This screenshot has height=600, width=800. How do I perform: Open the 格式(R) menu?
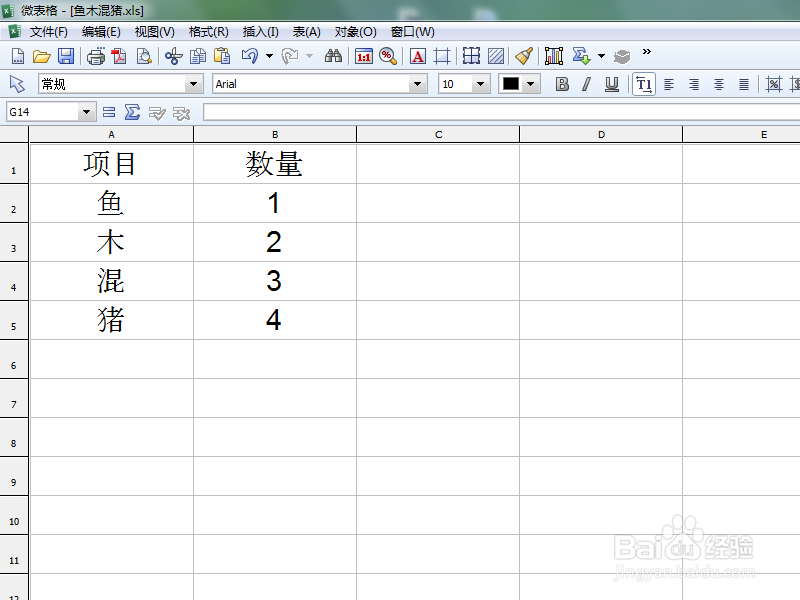(208, 32)
